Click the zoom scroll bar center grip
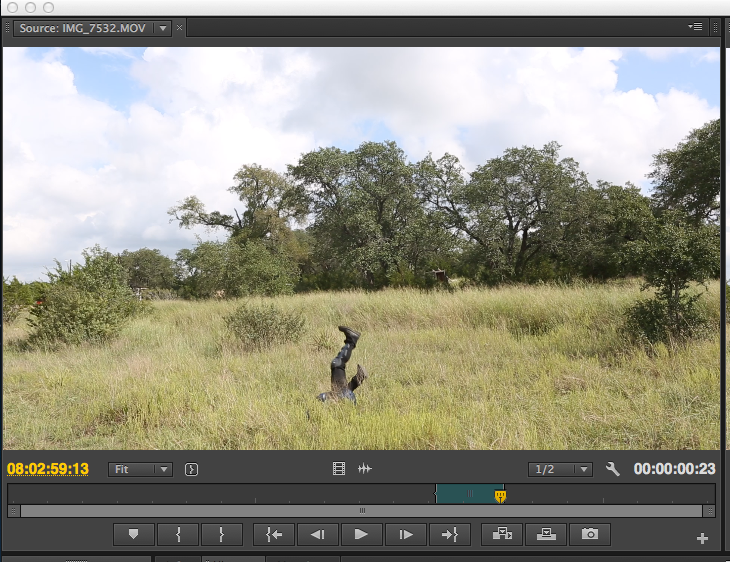The height and width of the screenshot is (562, 730). pos(362,511)
